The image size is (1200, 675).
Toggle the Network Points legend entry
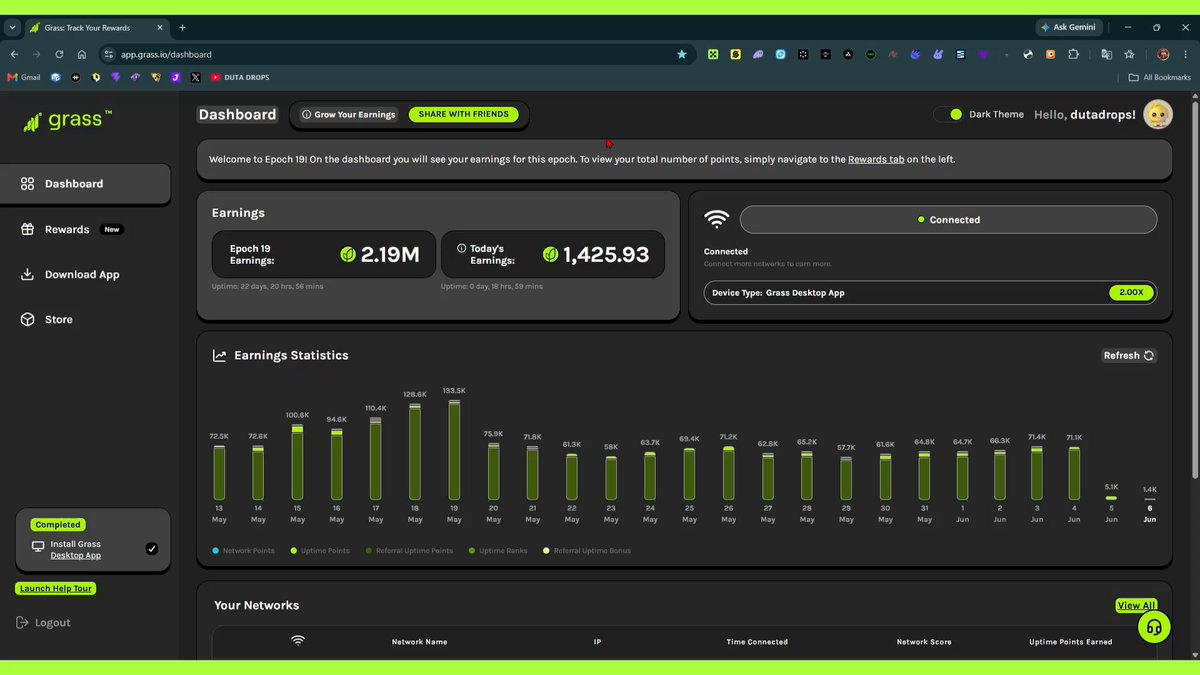coord(243,551)
